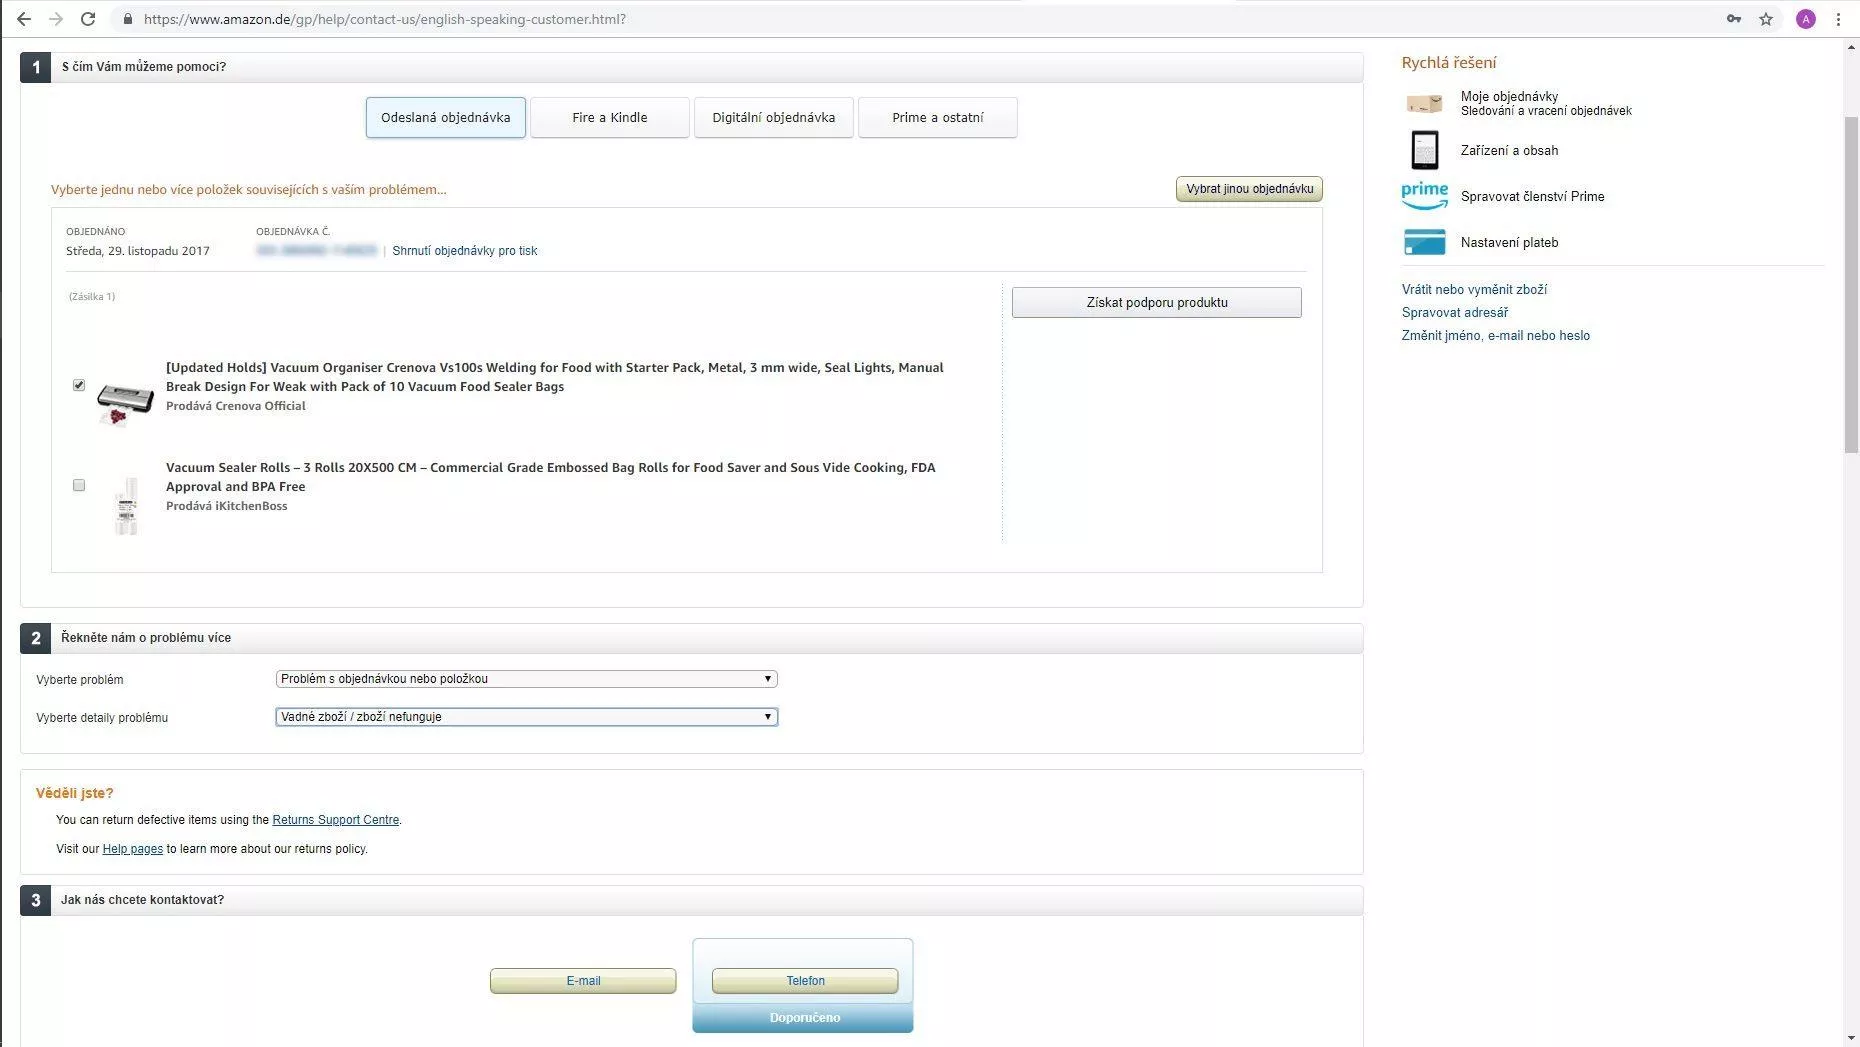1860x1047 pixels.
Task: Open Zařízení a obsah link
Action: click(x=1509, y=151)
